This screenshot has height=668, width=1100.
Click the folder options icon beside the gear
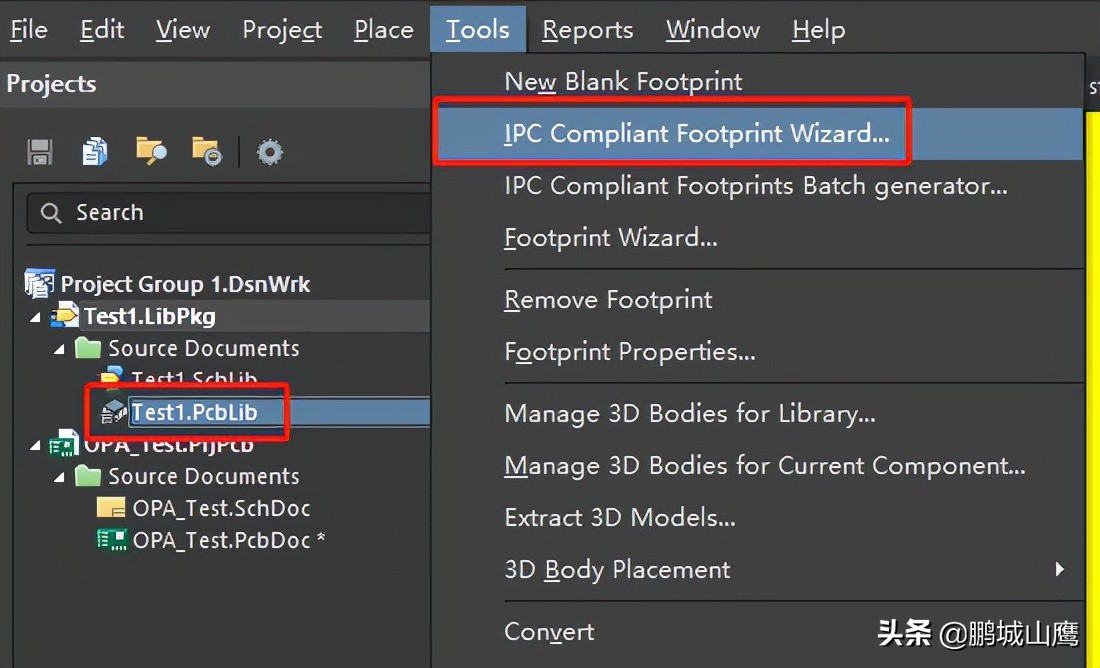pyautogui.click(x=207, y=151)
